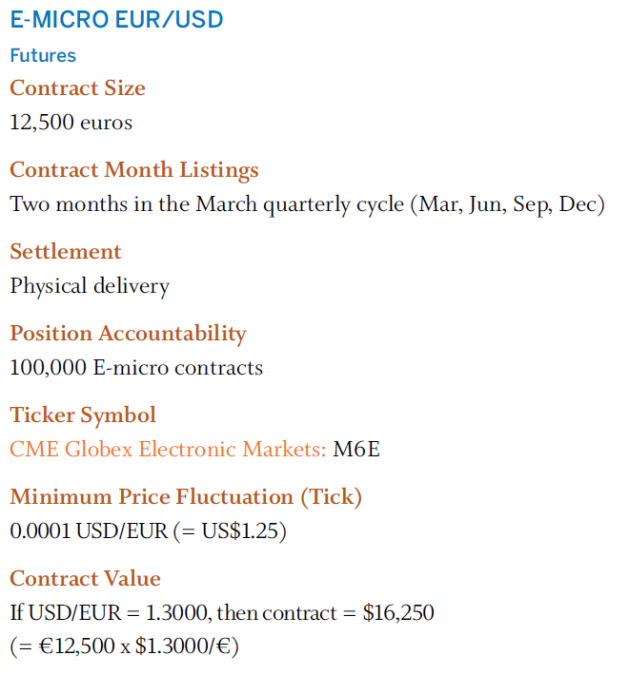The height and width of the screenshot is (675, 632).
Task: Select the Settlement heading
Action: point(65,251)
